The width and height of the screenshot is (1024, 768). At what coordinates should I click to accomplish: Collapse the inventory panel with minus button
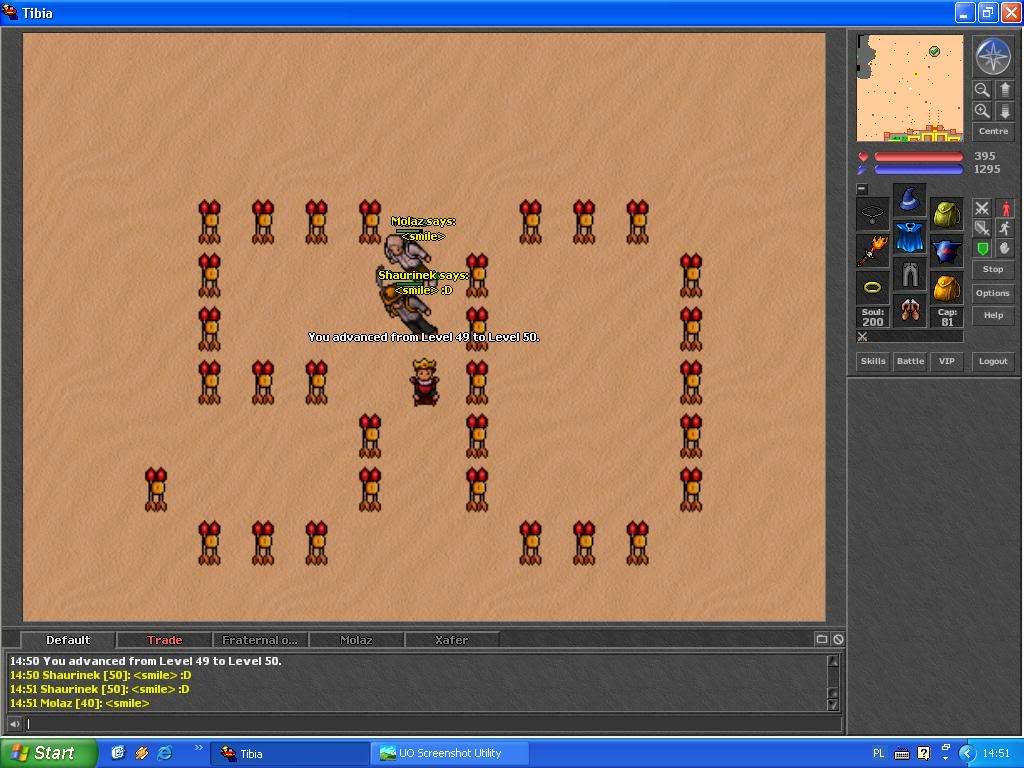click(x=862, y=189)
